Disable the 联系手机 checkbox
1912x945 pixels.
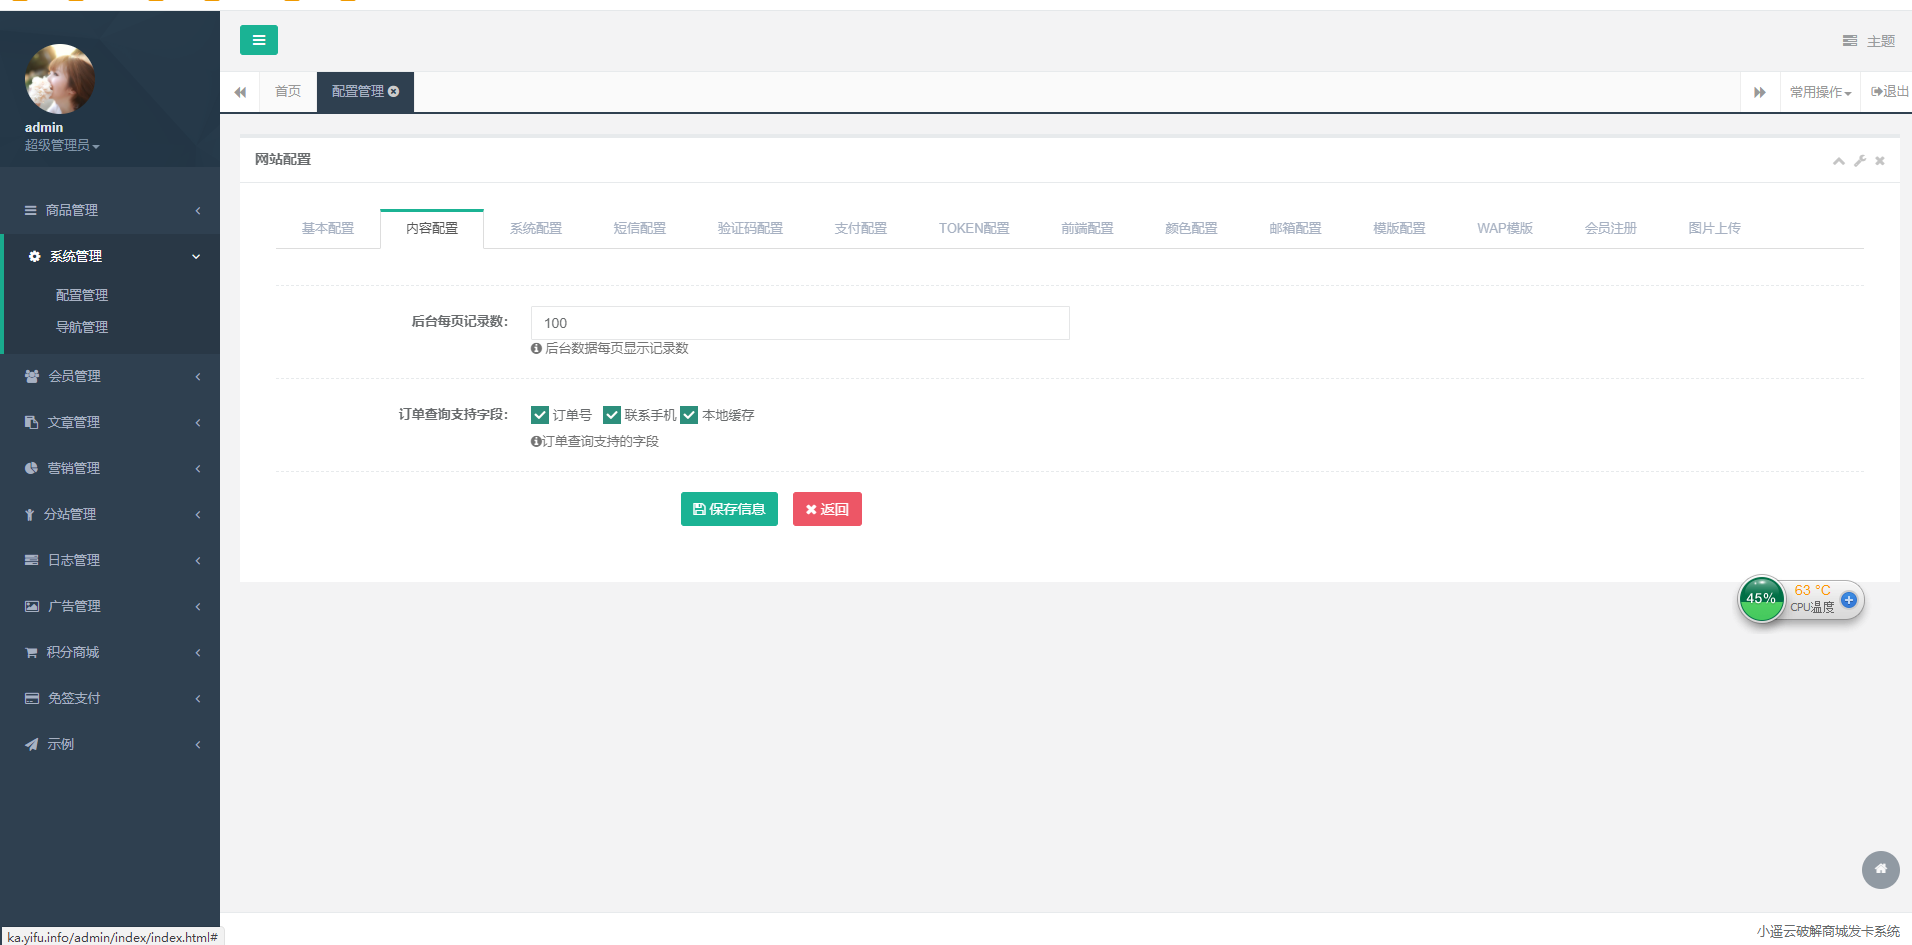click(x=612, y=414)
